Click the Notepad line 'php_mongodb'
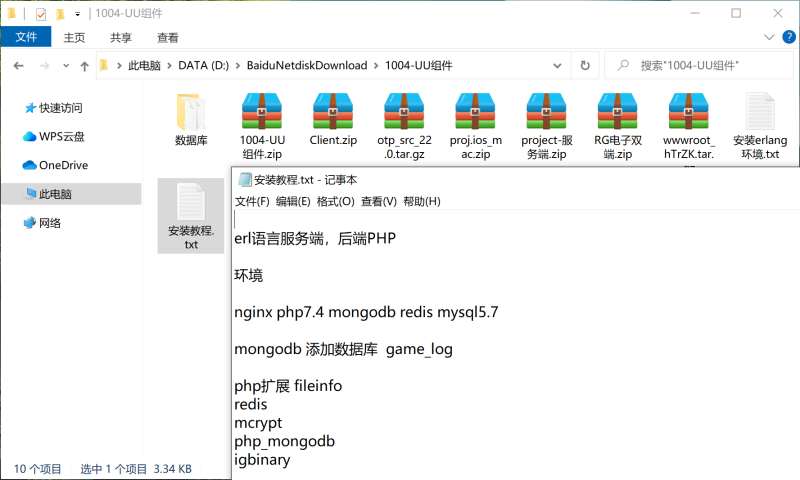The width and height of the screenshot is (800, 480). pos(284,441)
